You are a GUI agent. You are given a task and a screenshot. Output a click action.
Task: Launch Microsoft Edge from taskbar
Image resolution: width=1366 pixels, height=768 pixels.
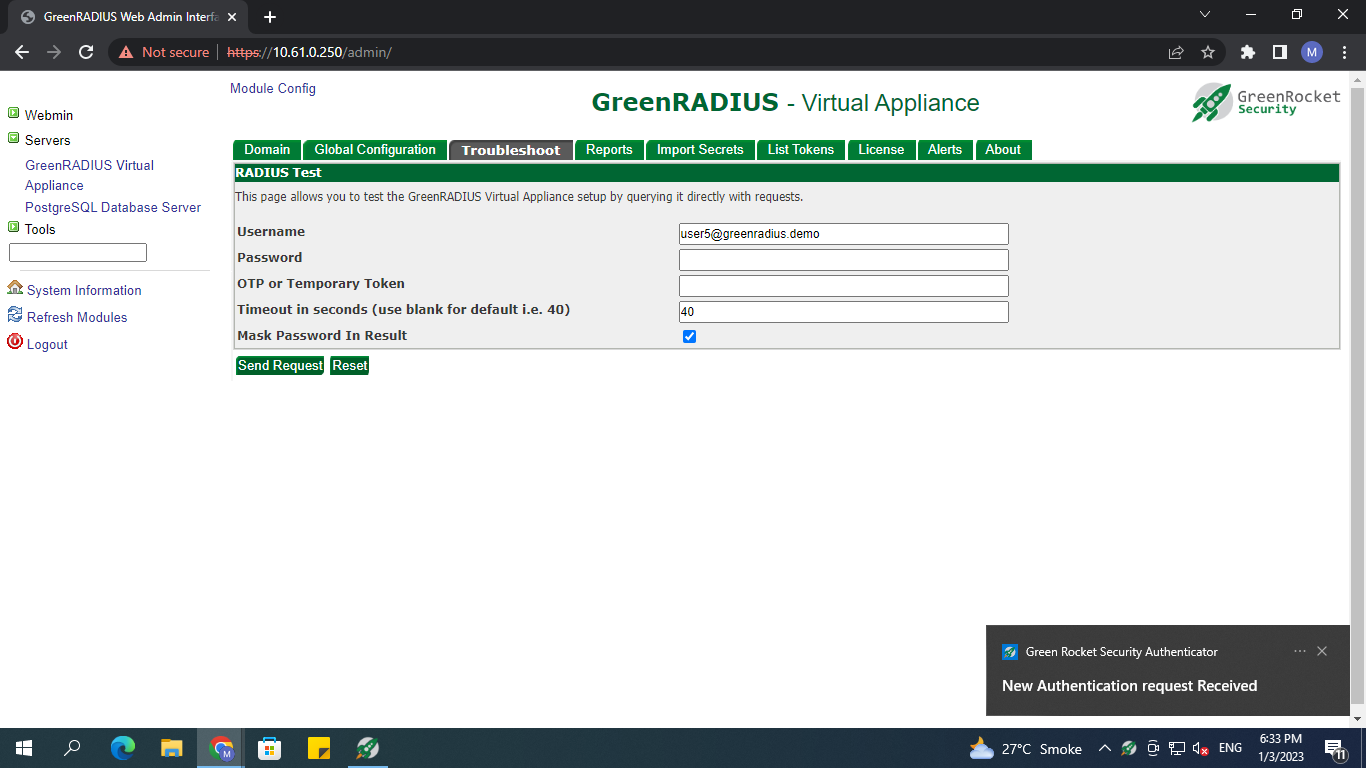click(123, 748)
